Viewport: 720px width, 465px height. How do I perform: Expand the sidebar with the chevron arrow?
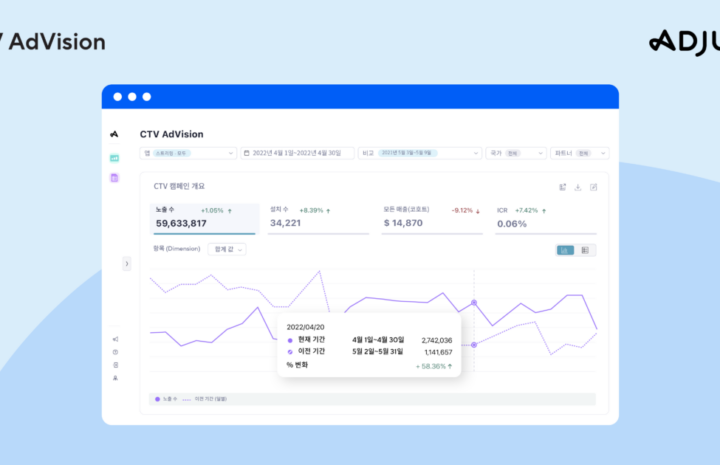click(127, 263)
